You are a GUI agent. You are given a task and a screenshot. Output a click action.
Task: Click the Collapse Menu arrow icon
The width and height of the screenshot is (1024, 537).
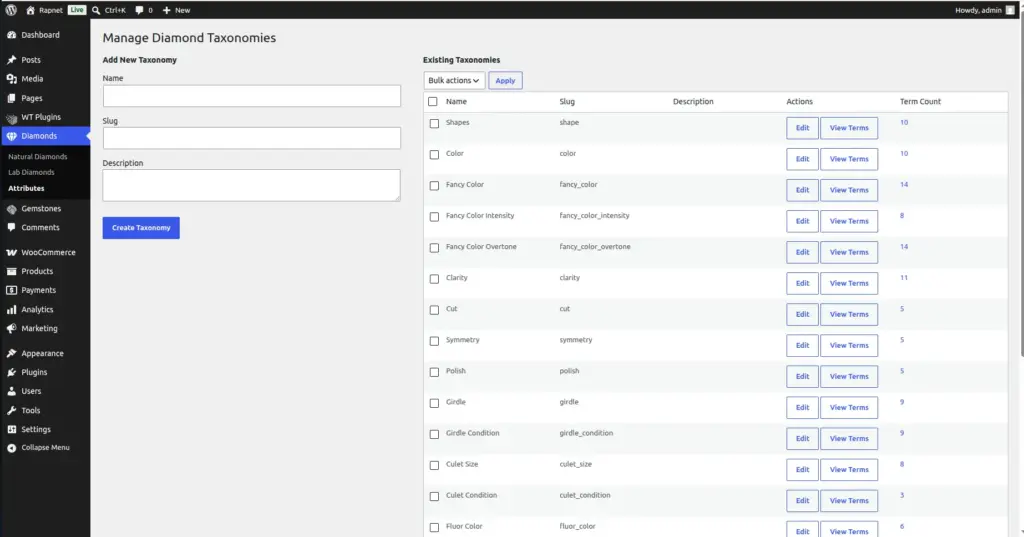[11, 448]
